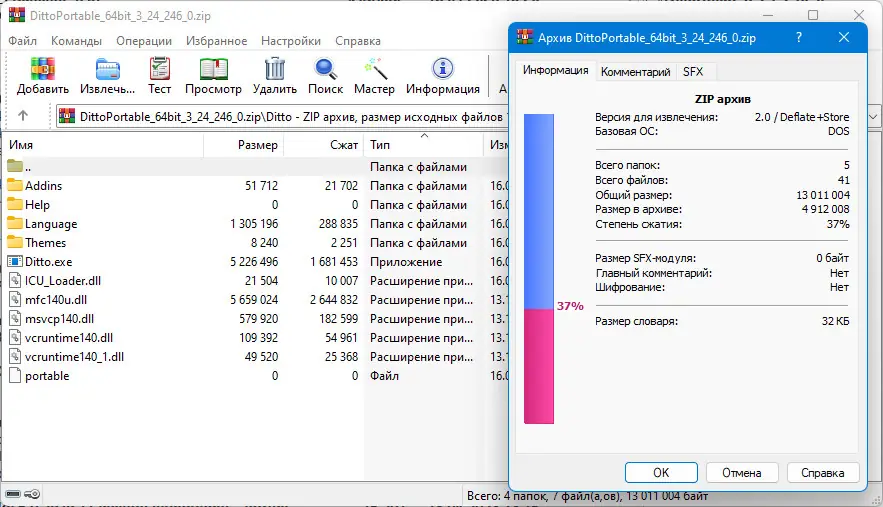This screenshot has width=883, height=507.
Task: Sort by the Имя column header
Action: (102, 145)
